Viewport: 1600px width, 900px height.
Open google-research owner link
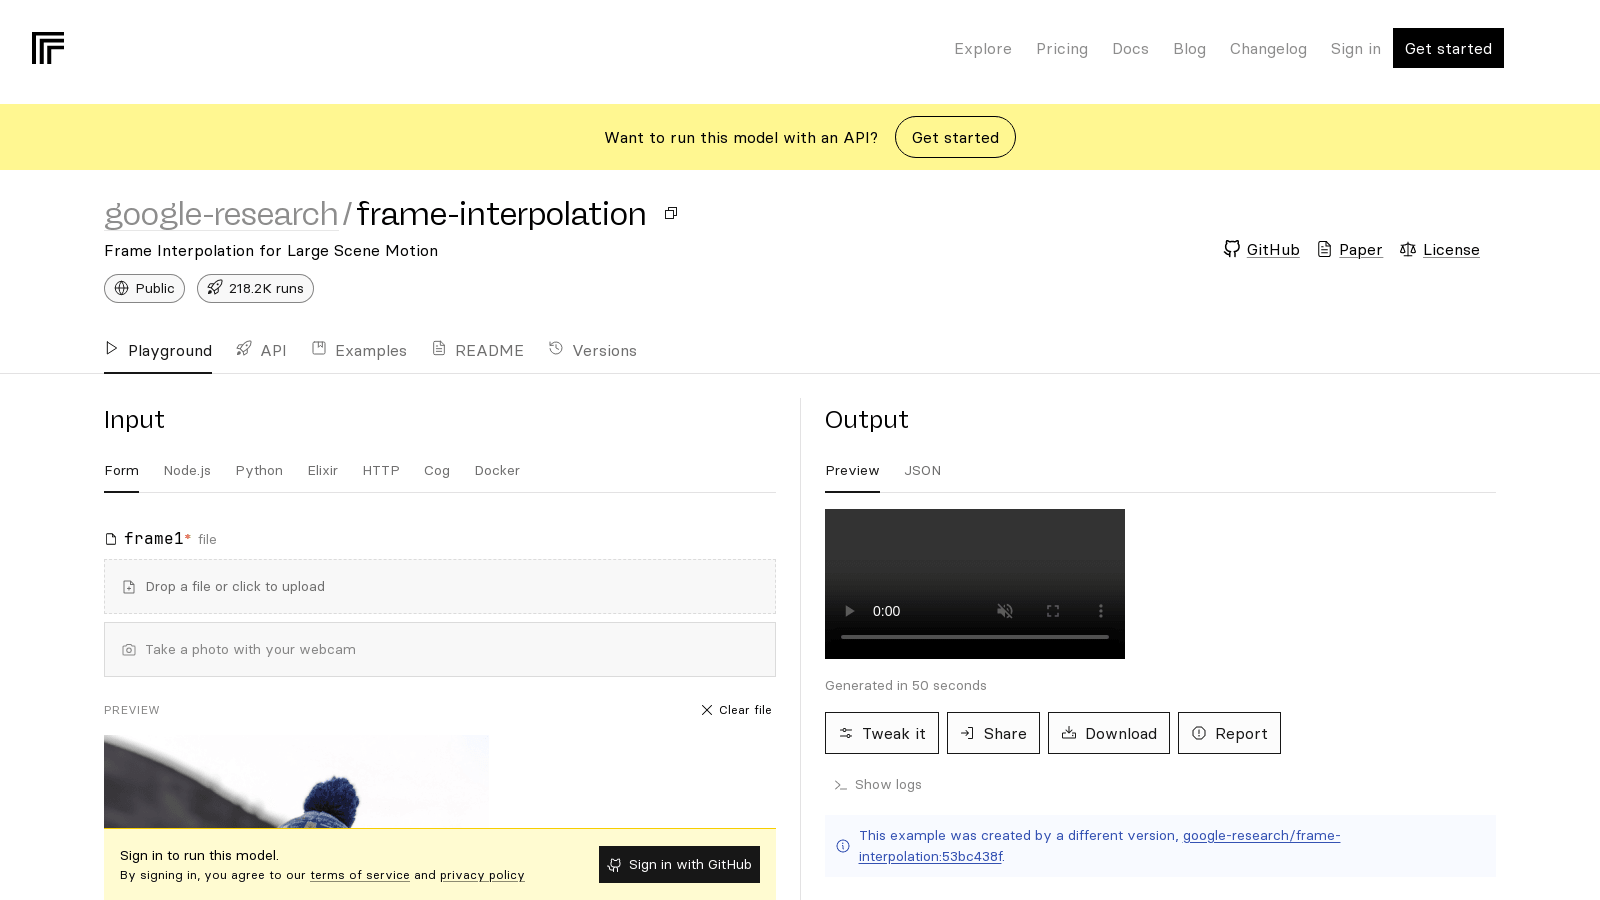point(221,214)
